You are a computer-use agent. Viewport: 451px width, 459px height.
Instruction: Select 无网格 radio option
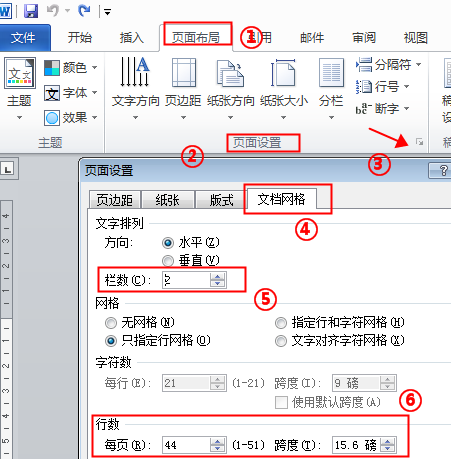click(x=111, y=323)
